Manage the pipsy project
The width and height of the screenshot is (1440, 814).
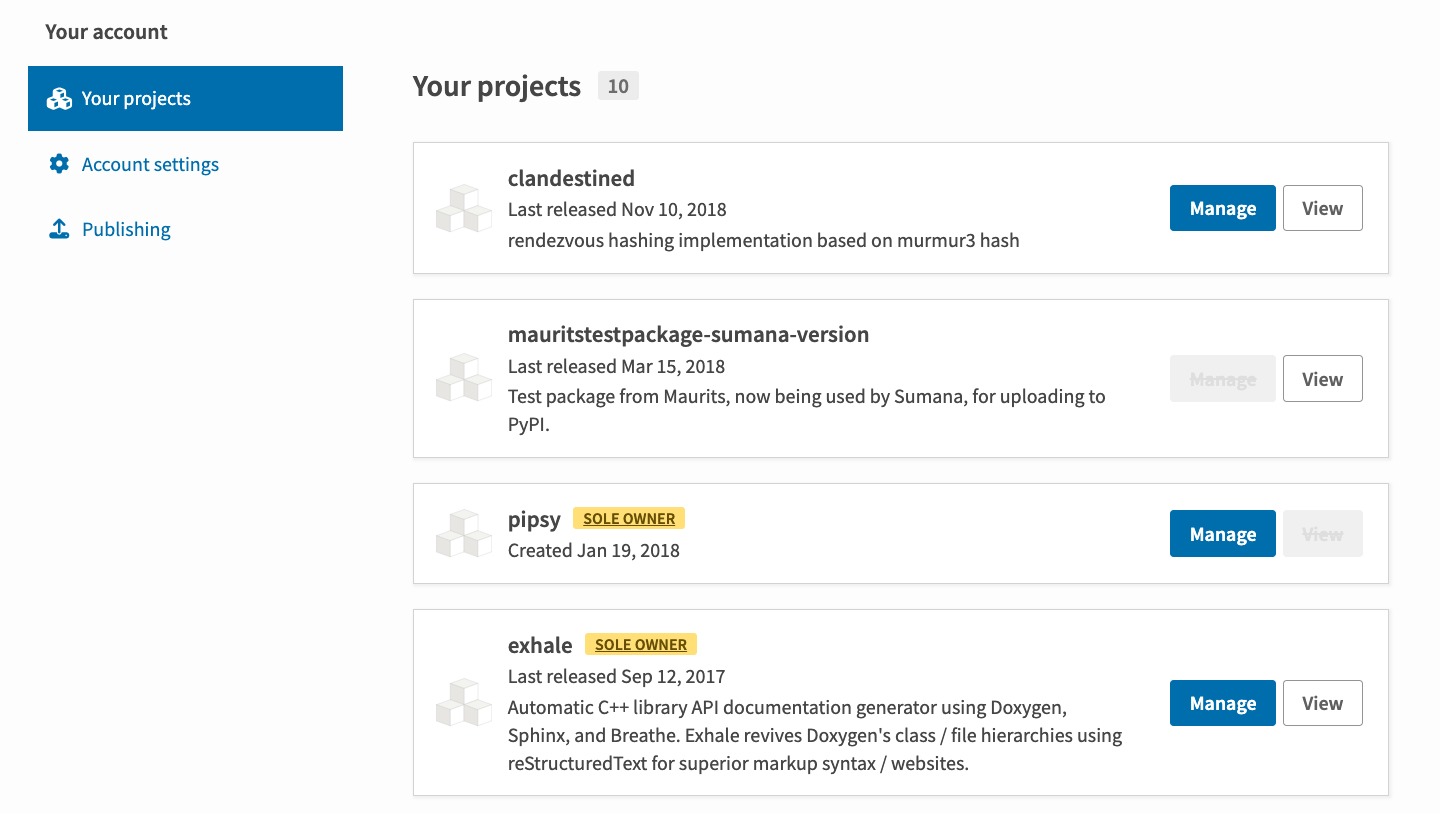click(1223, 534)
